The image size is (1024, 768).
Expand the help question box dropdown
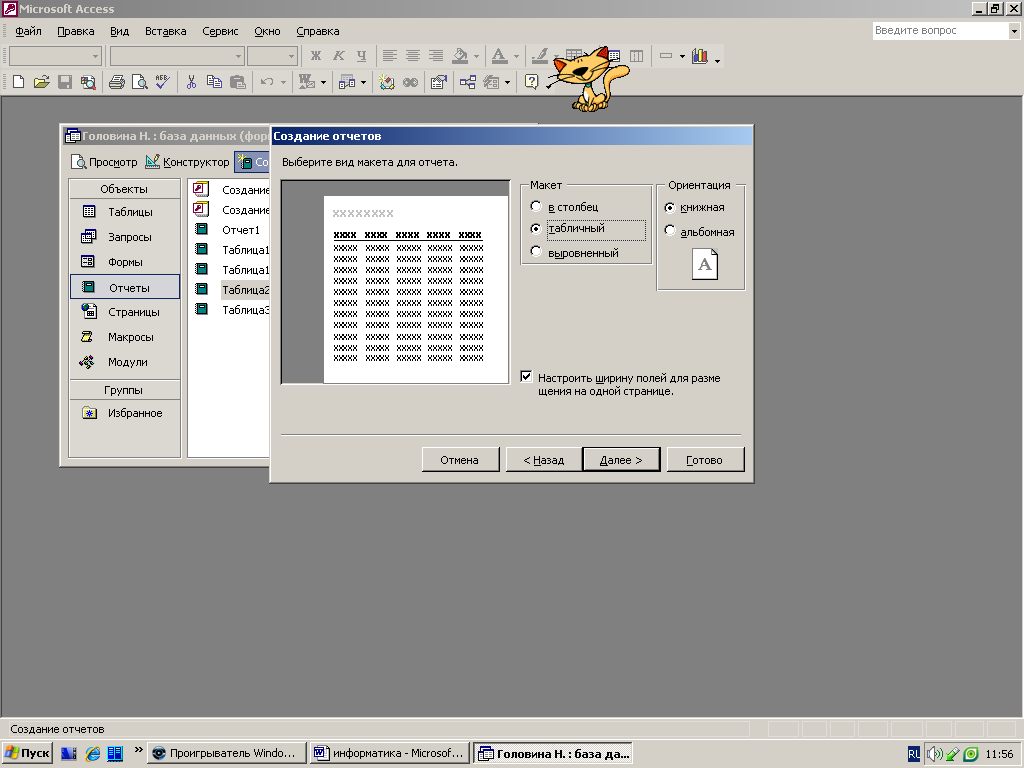(1012, 31)
